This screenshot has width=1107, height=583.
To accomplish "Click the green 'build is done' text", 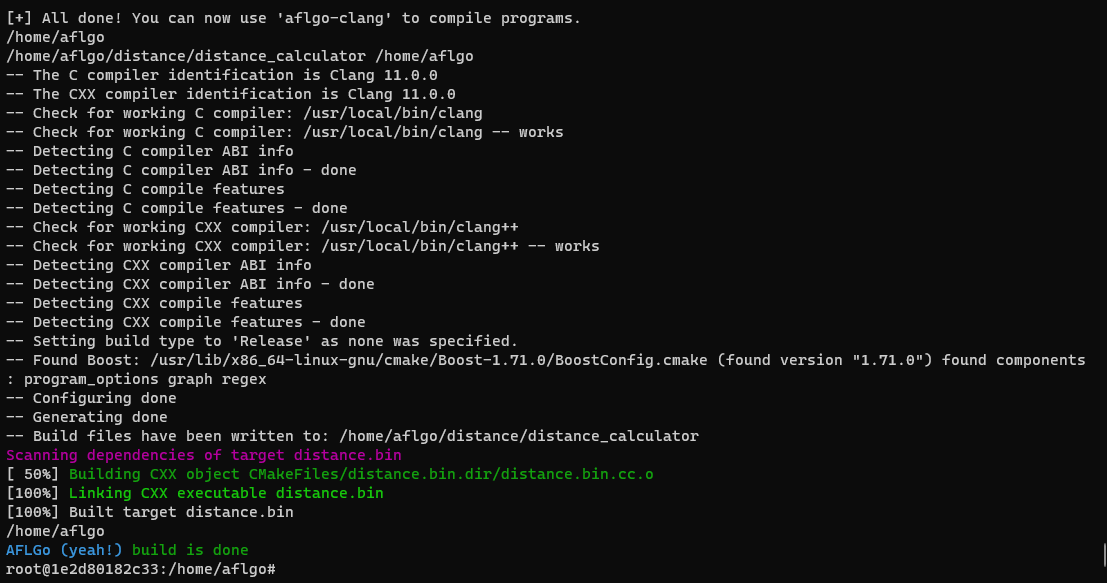I will tap(190, 550).
